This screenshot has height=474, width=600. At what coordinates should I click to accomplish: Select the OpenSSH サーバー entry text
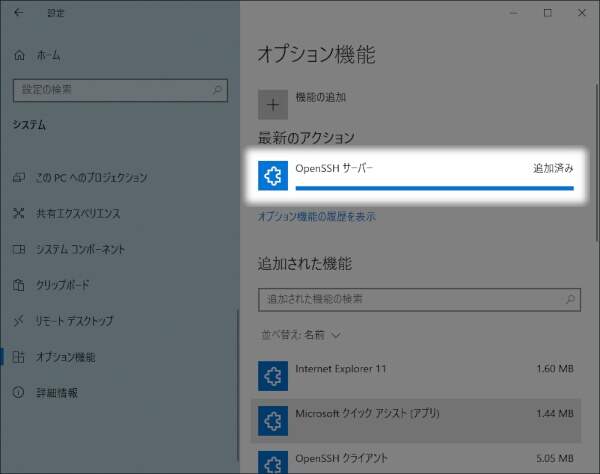pyautogui.click(x=334, y=168)
